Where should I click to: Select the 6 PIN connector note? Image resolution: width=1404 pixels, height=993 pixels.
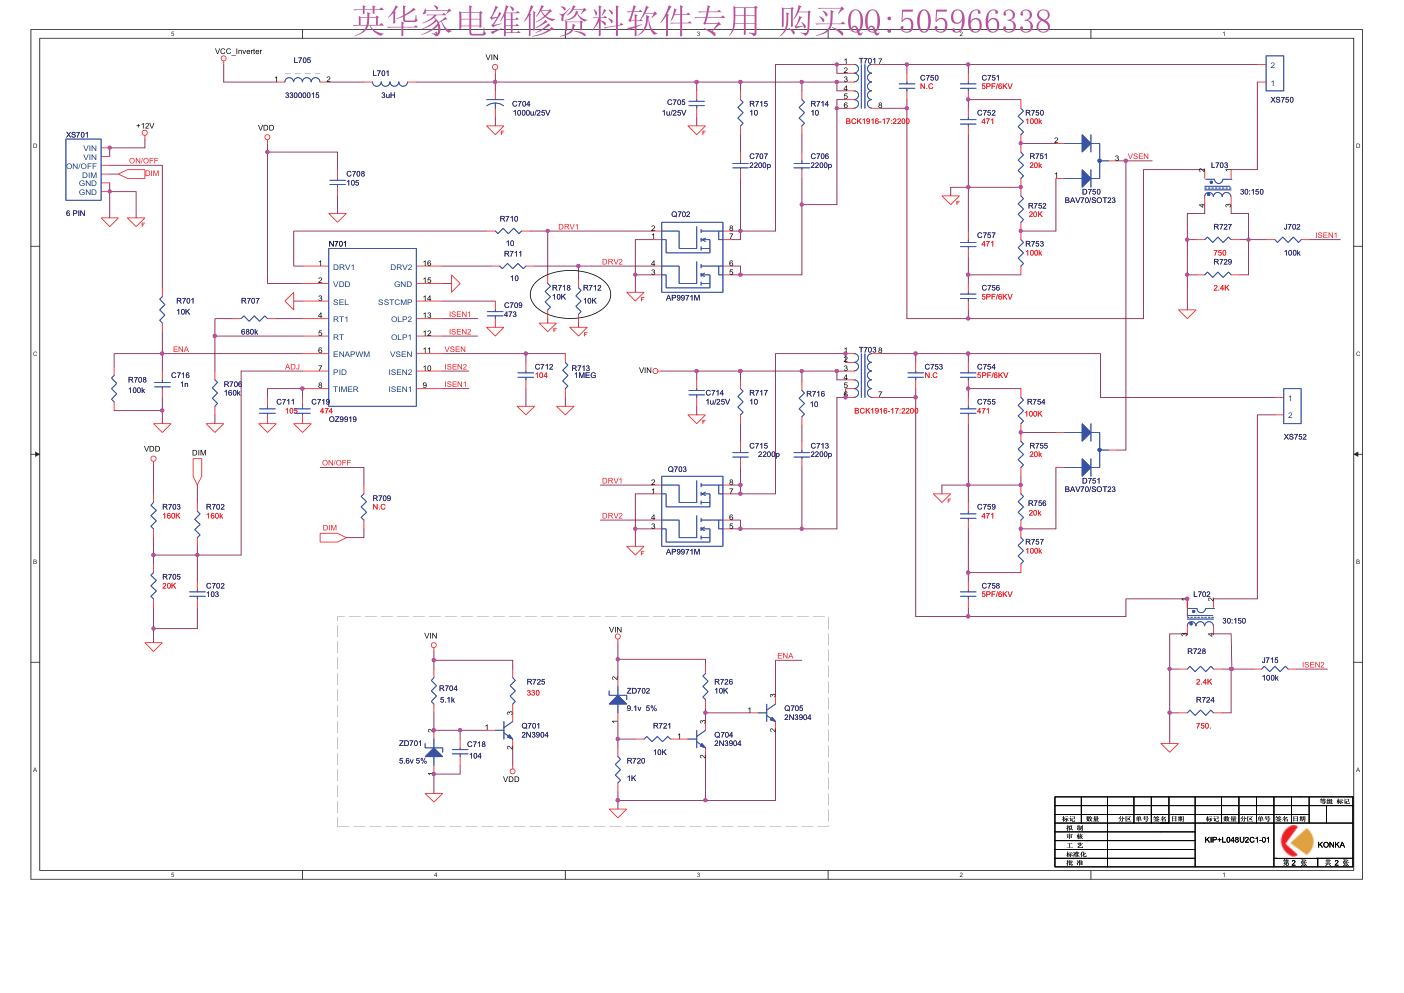(x=76, y=213)
